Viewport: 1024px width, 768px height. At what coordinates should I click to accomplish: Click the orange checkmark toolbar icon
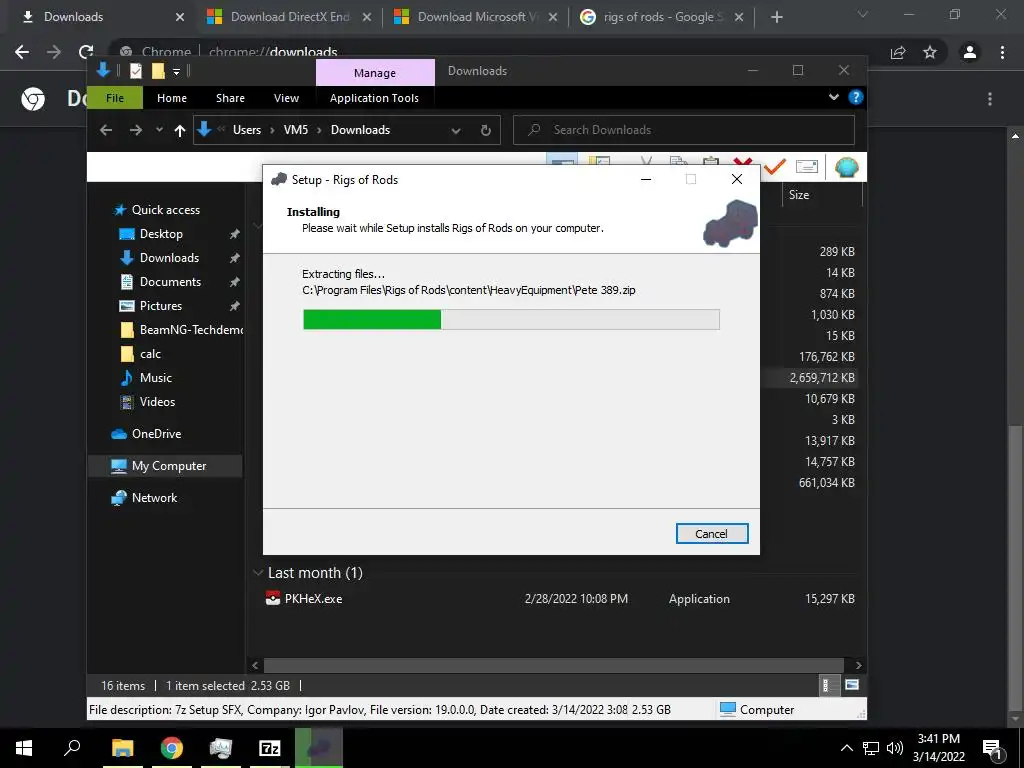point(775,166)
